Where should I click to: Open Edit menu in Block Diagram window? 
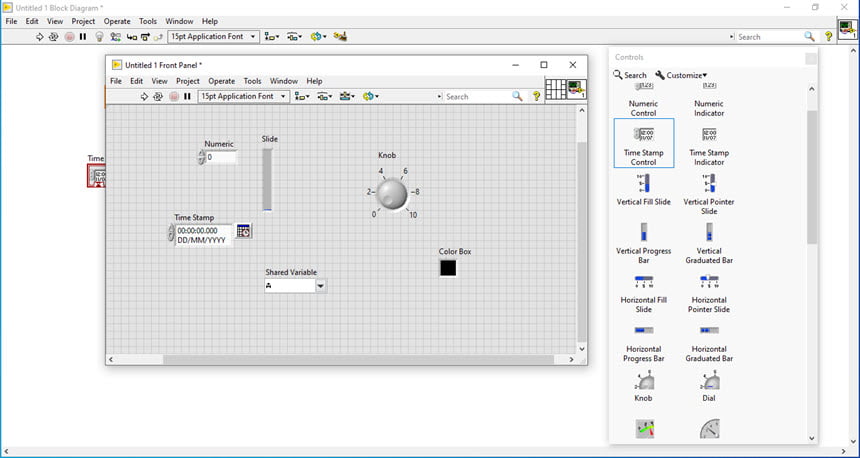tap(32, 21)
